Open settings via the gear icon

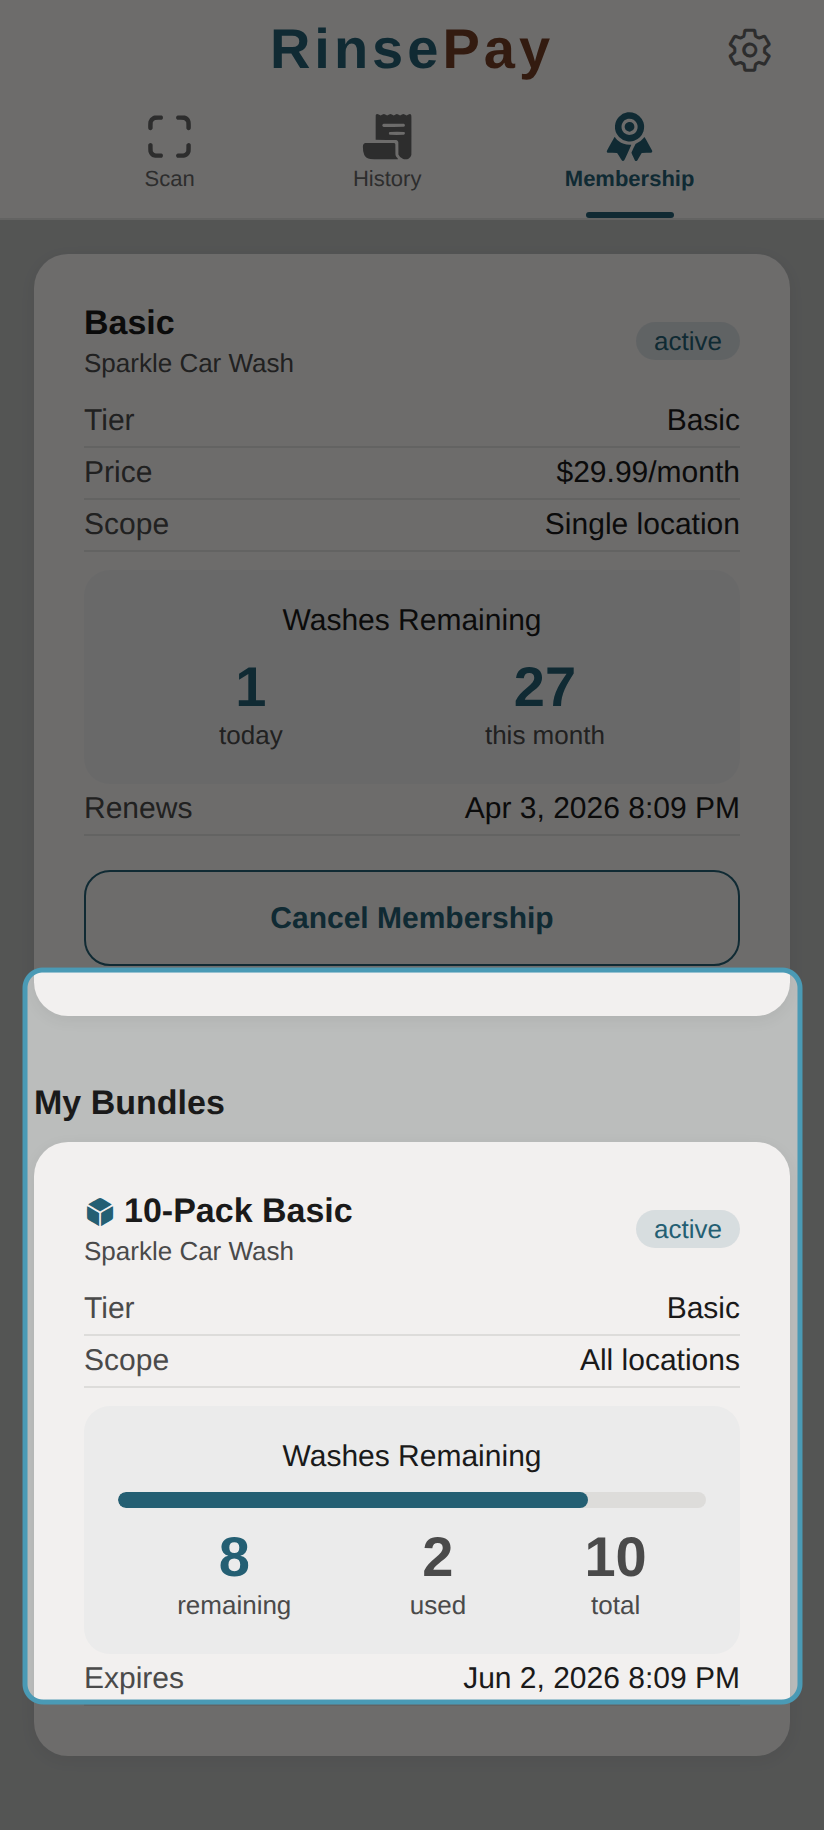pos(749,50)
